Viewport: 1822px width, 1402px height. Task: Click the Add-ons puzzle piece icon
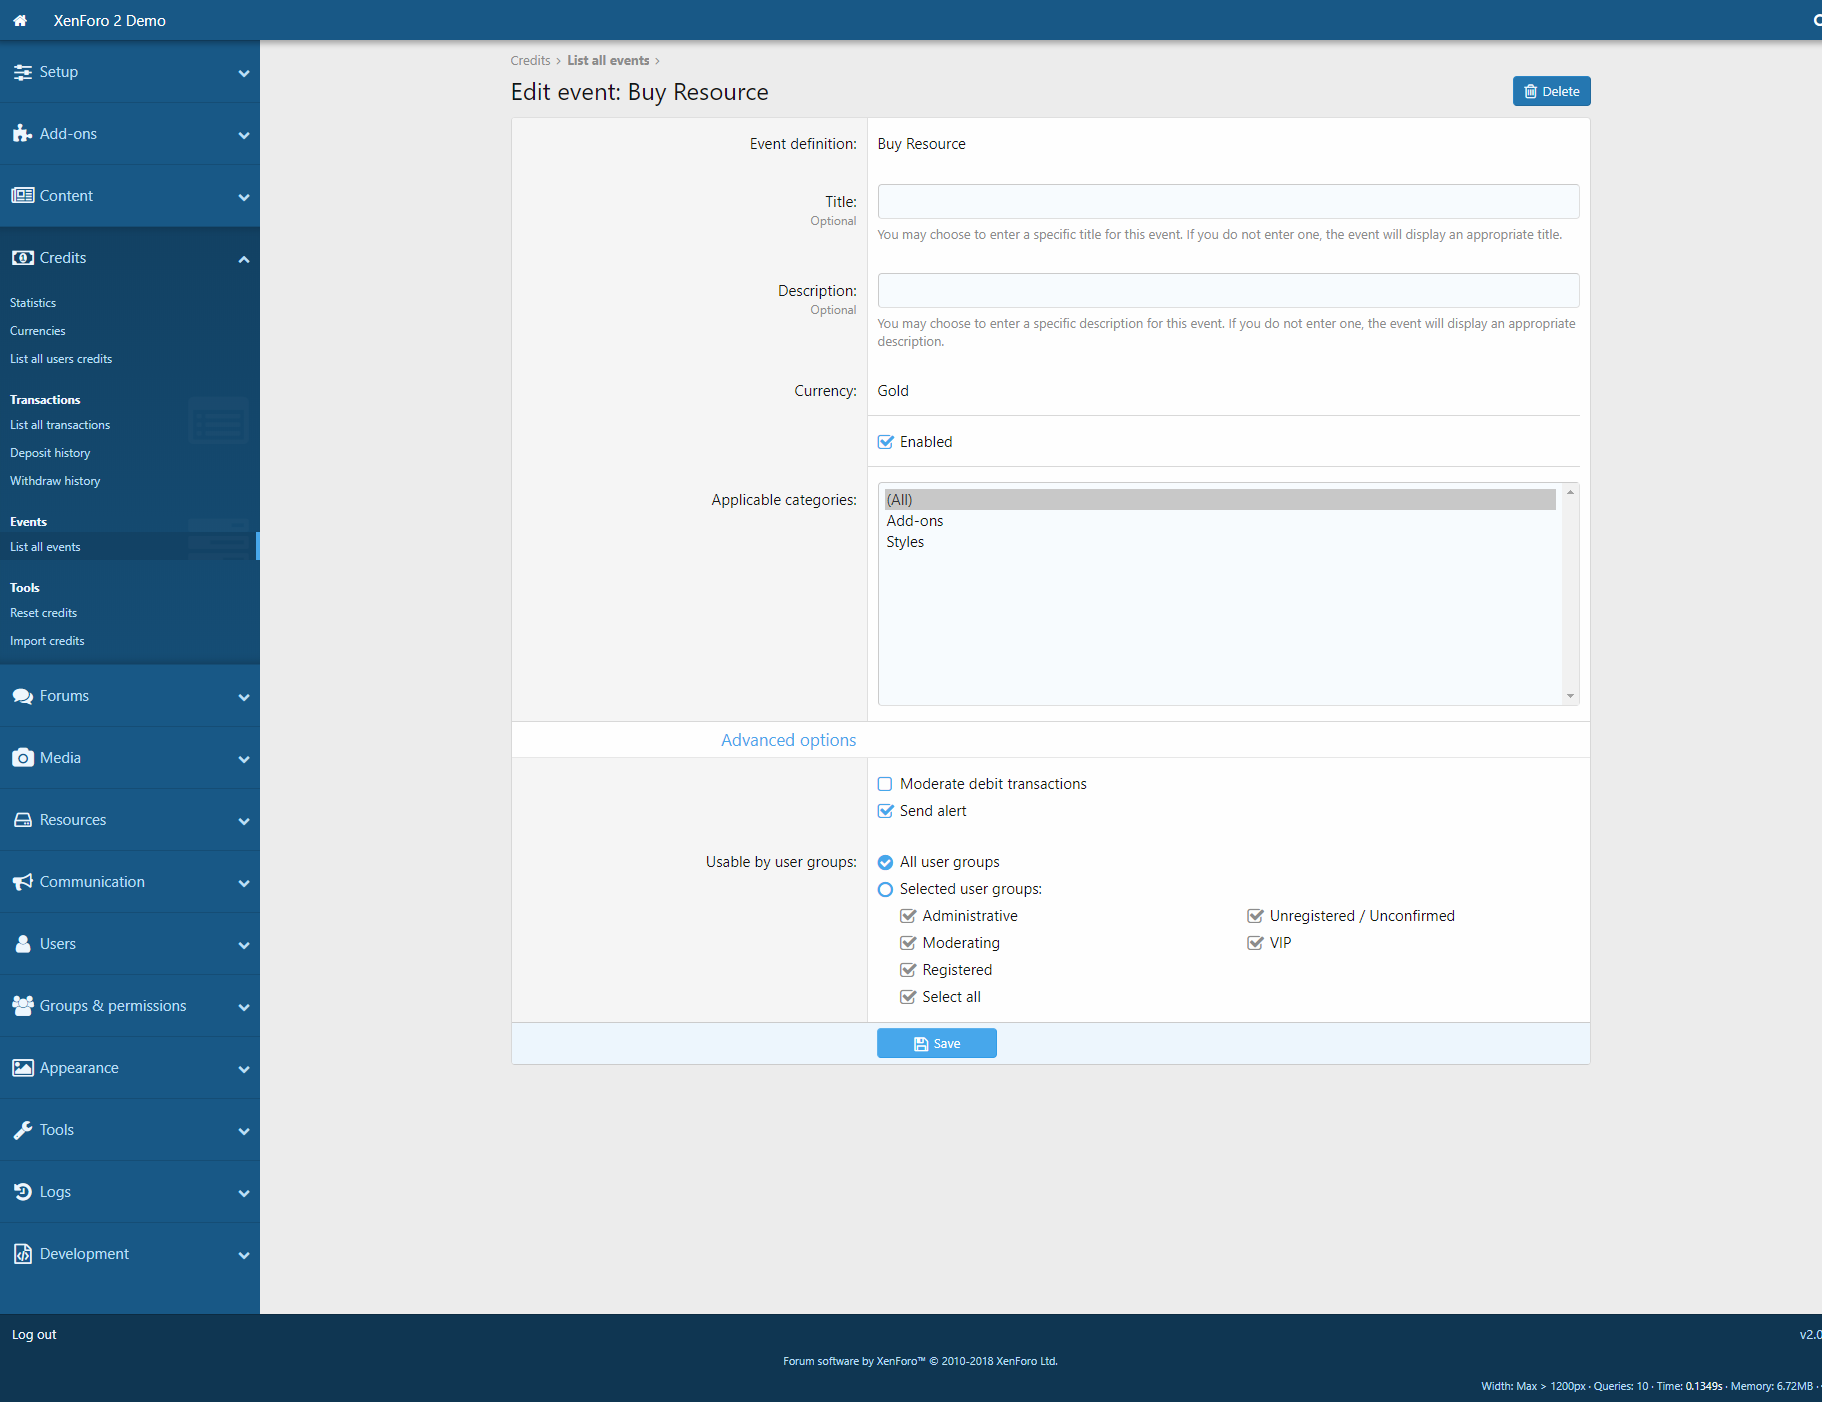(22, 134)
